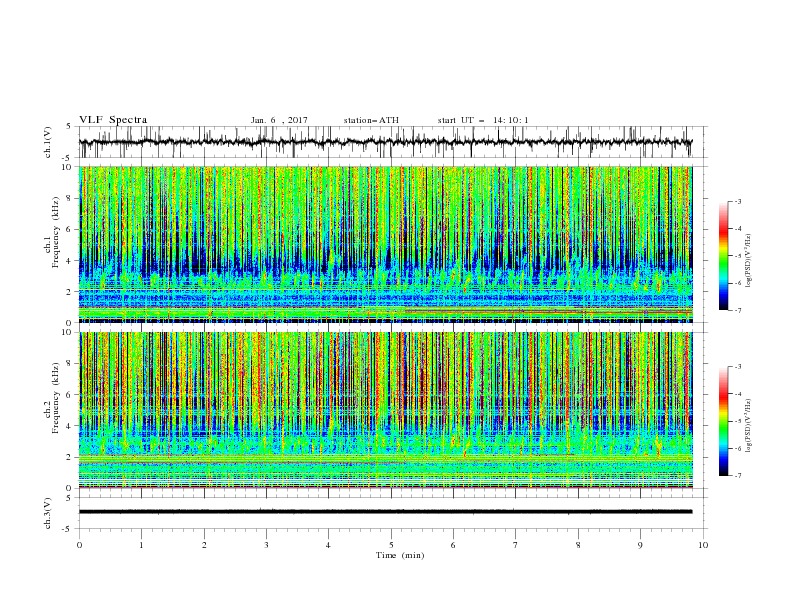Click the date 'Jan. 6 , 2017'
Viewport: 792px width, 612px height.
point(279,120)
